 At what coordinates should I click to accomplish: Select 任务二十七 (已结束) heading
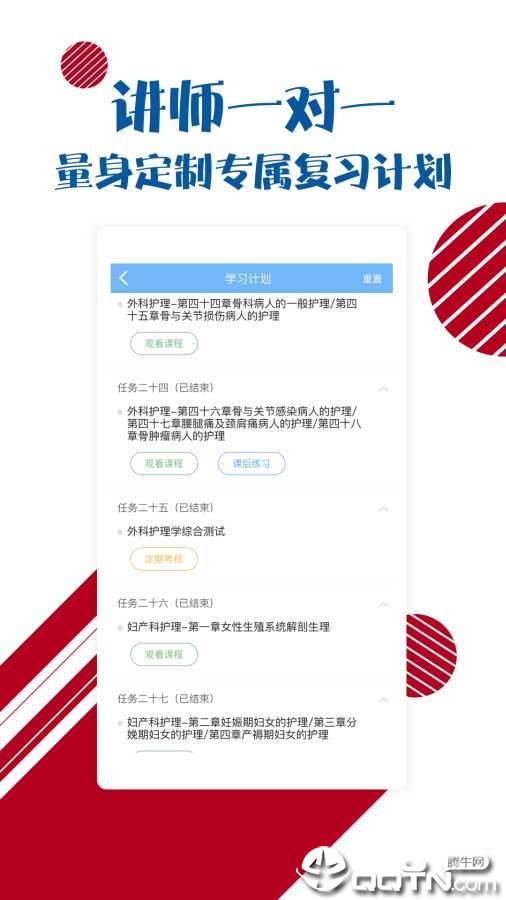pos(166,699)
